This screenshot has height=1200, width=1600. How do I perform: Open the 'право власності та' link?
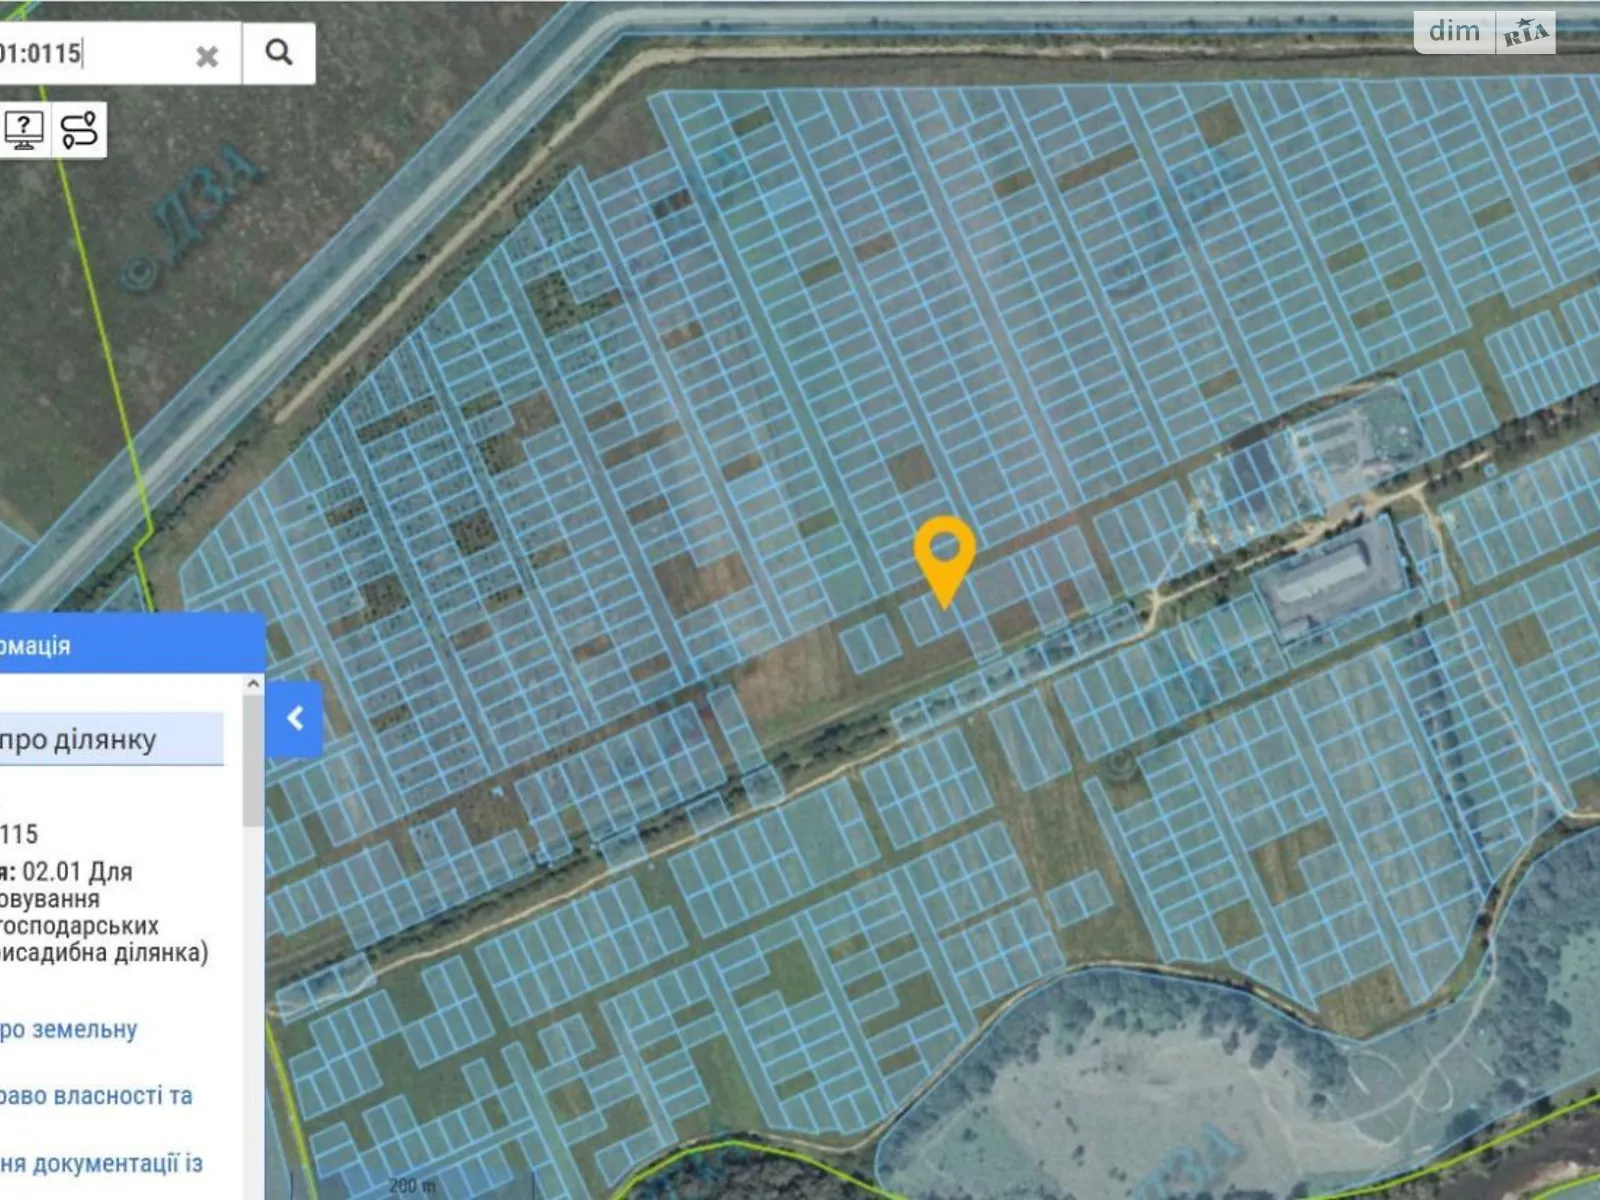point(95,1096)
